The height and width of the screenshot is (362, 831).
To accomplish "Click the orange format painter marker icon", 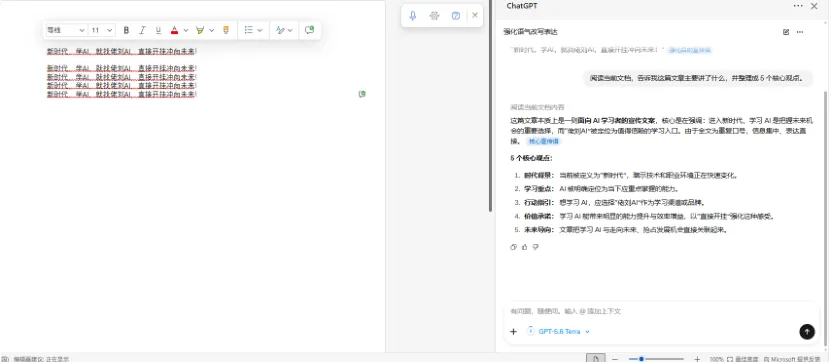I will (x=226, y=30).
